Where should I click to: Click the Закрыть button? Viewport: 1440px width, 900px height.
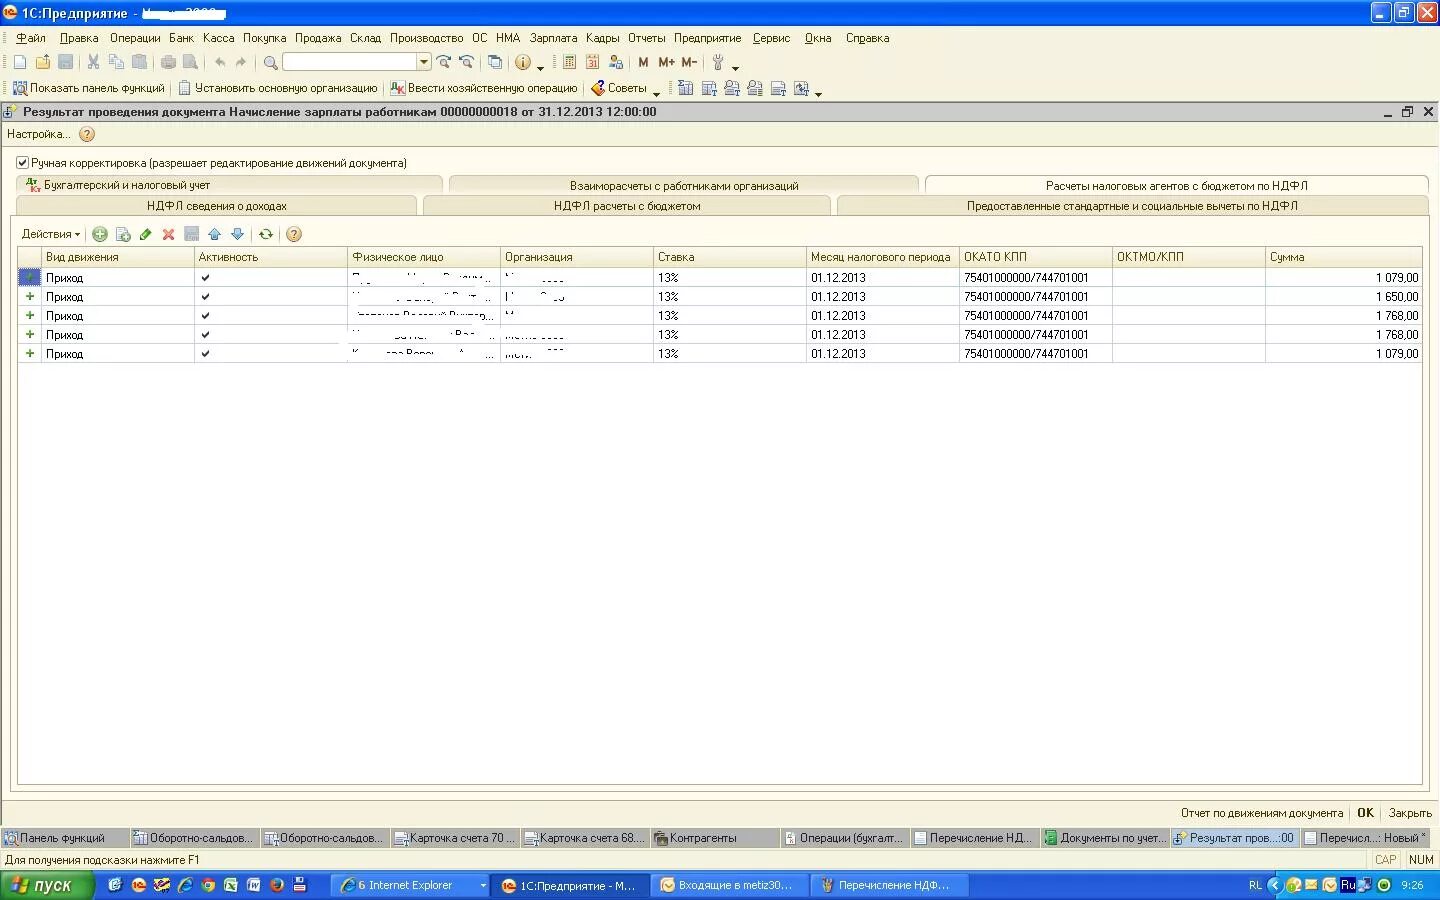tap(1410, 813)
